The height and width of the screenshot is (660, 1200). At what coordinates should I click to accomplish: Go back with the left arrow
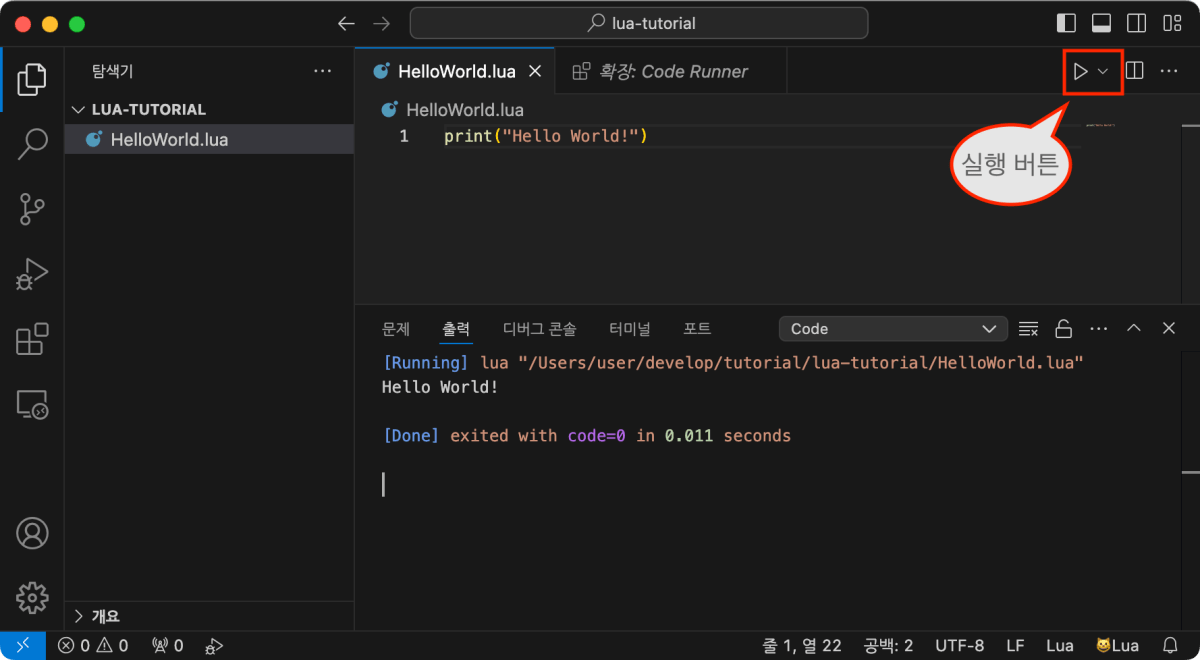(346, 23)
